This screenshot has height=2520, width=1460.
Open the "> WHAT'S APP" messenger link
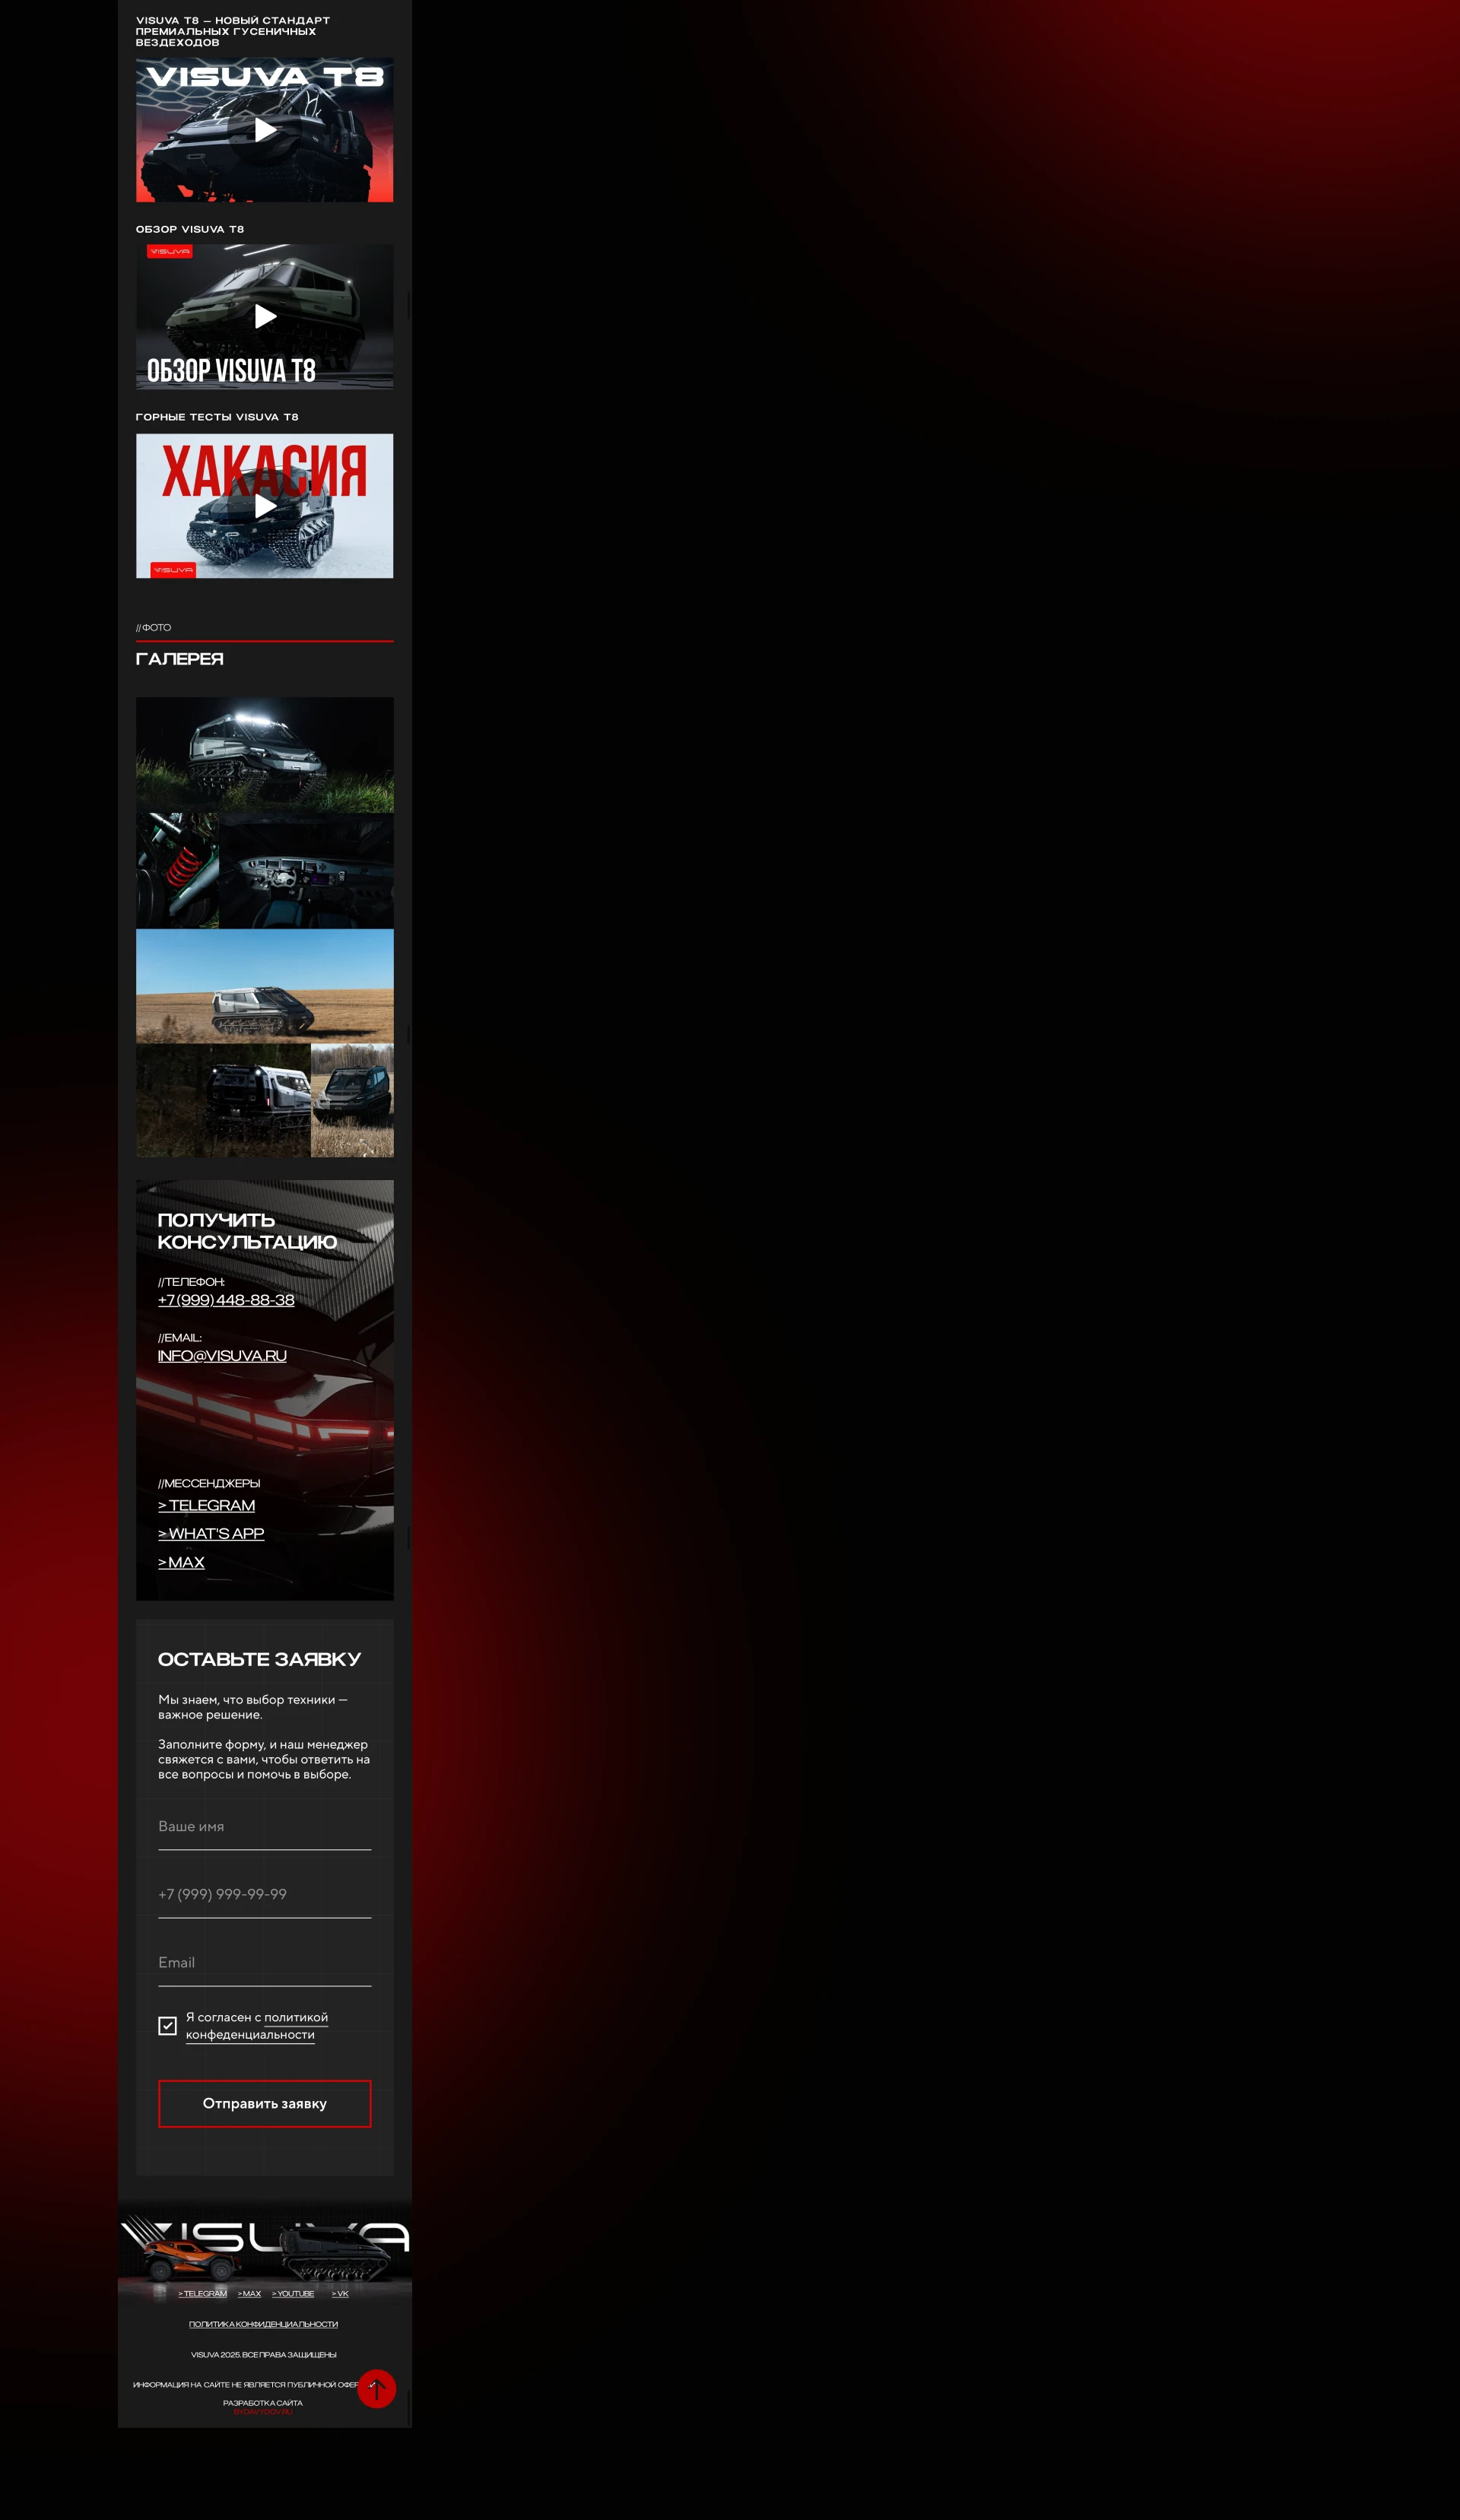click(x=211, y=1533)
